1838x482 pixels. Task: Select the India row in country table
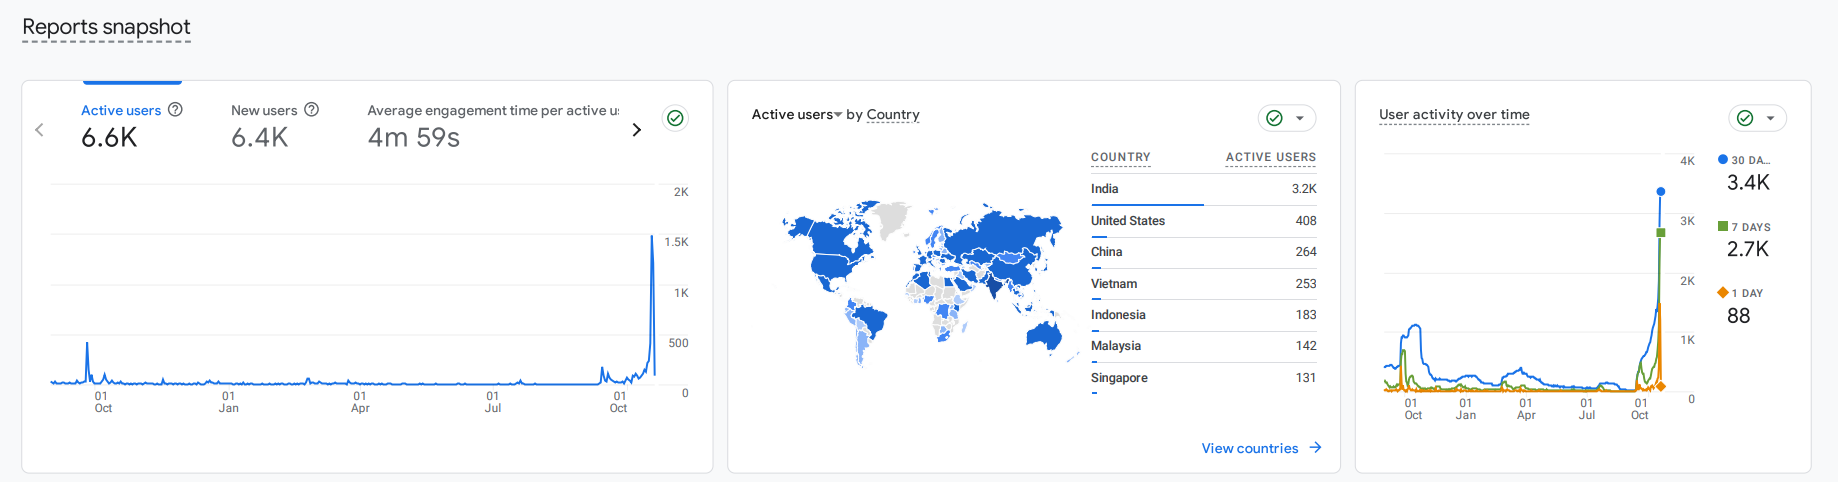pos(1203,189)
